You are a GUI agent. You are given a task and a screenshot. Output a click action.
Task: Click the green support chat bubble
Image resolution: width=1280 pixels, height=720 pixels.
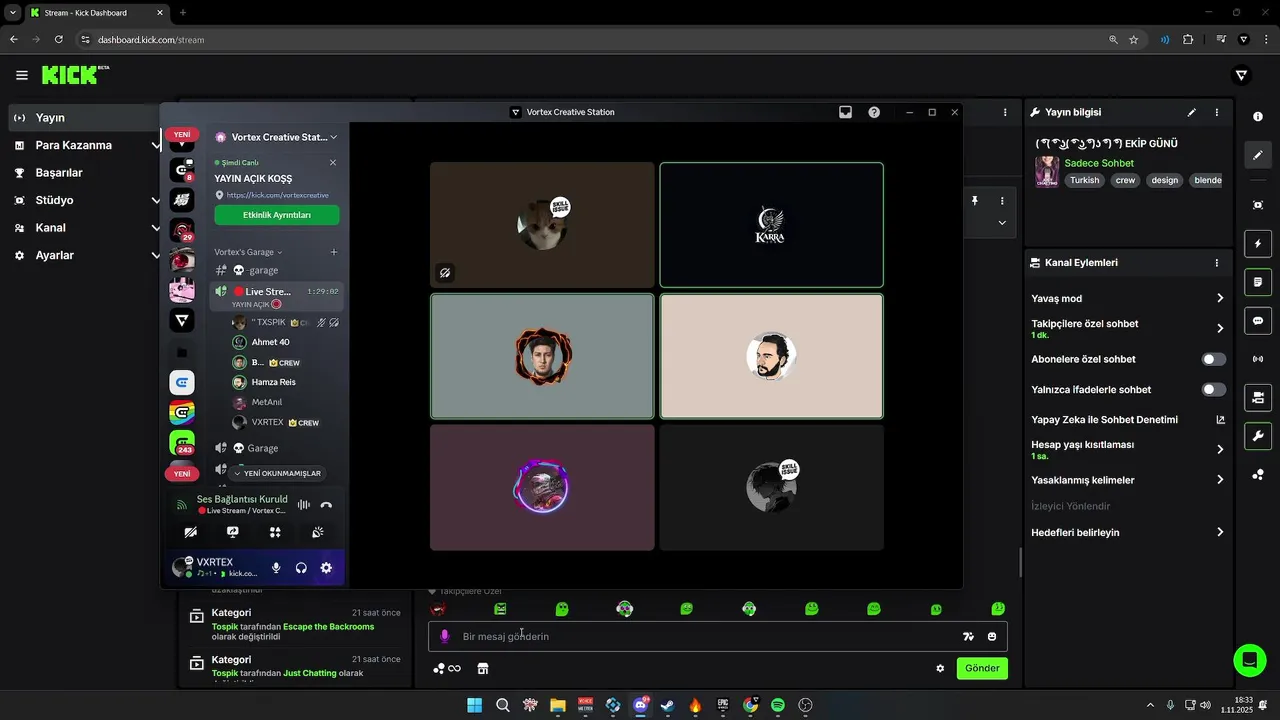pos(1248,660)
